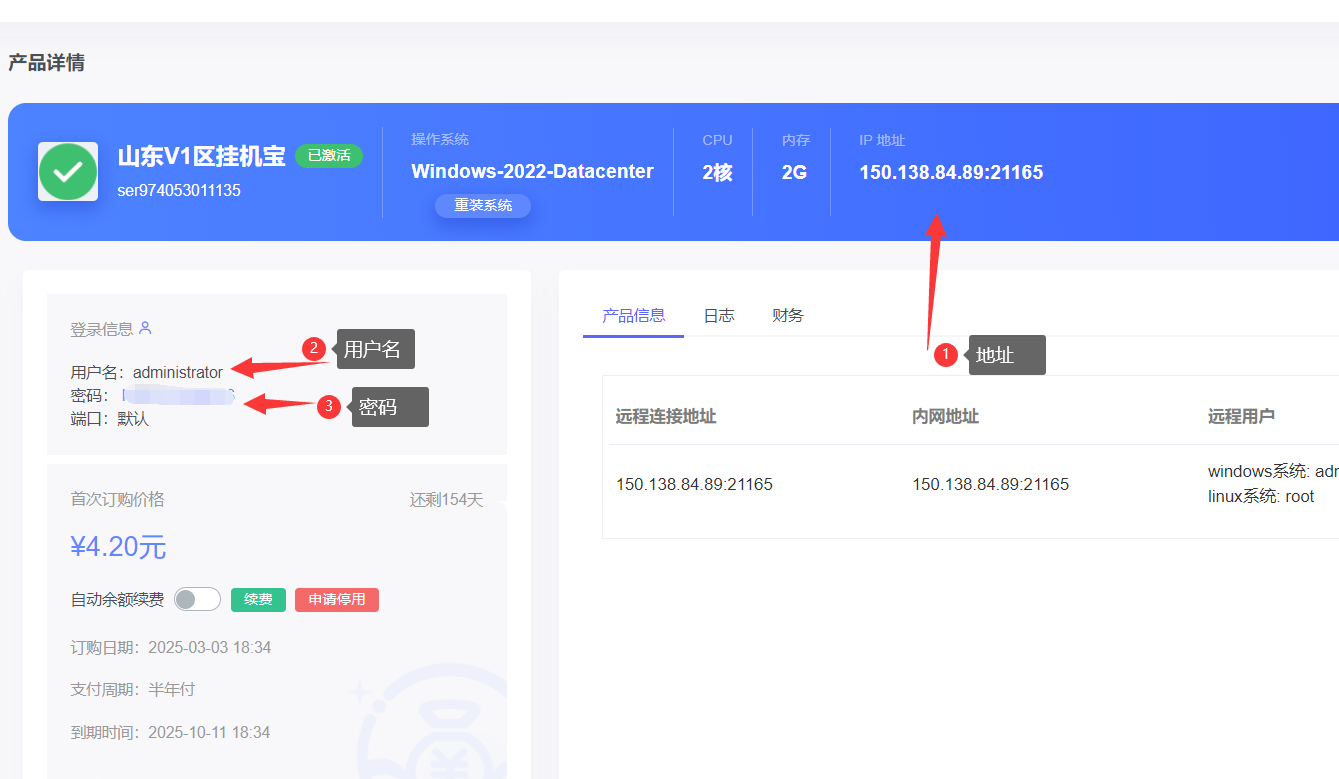Viewport: 1339px width, 779px height.
Task: Click the green 续费 button
Action: 258,599
